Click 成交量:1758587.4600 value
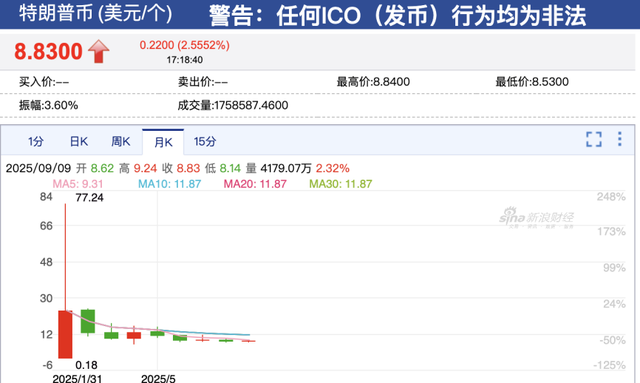The width and height of the screenshot is (640, 383). (233, 105)
